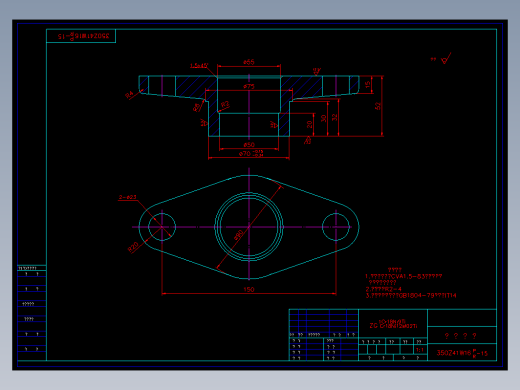Select the mirrored drawing number box at top-left

81,36
